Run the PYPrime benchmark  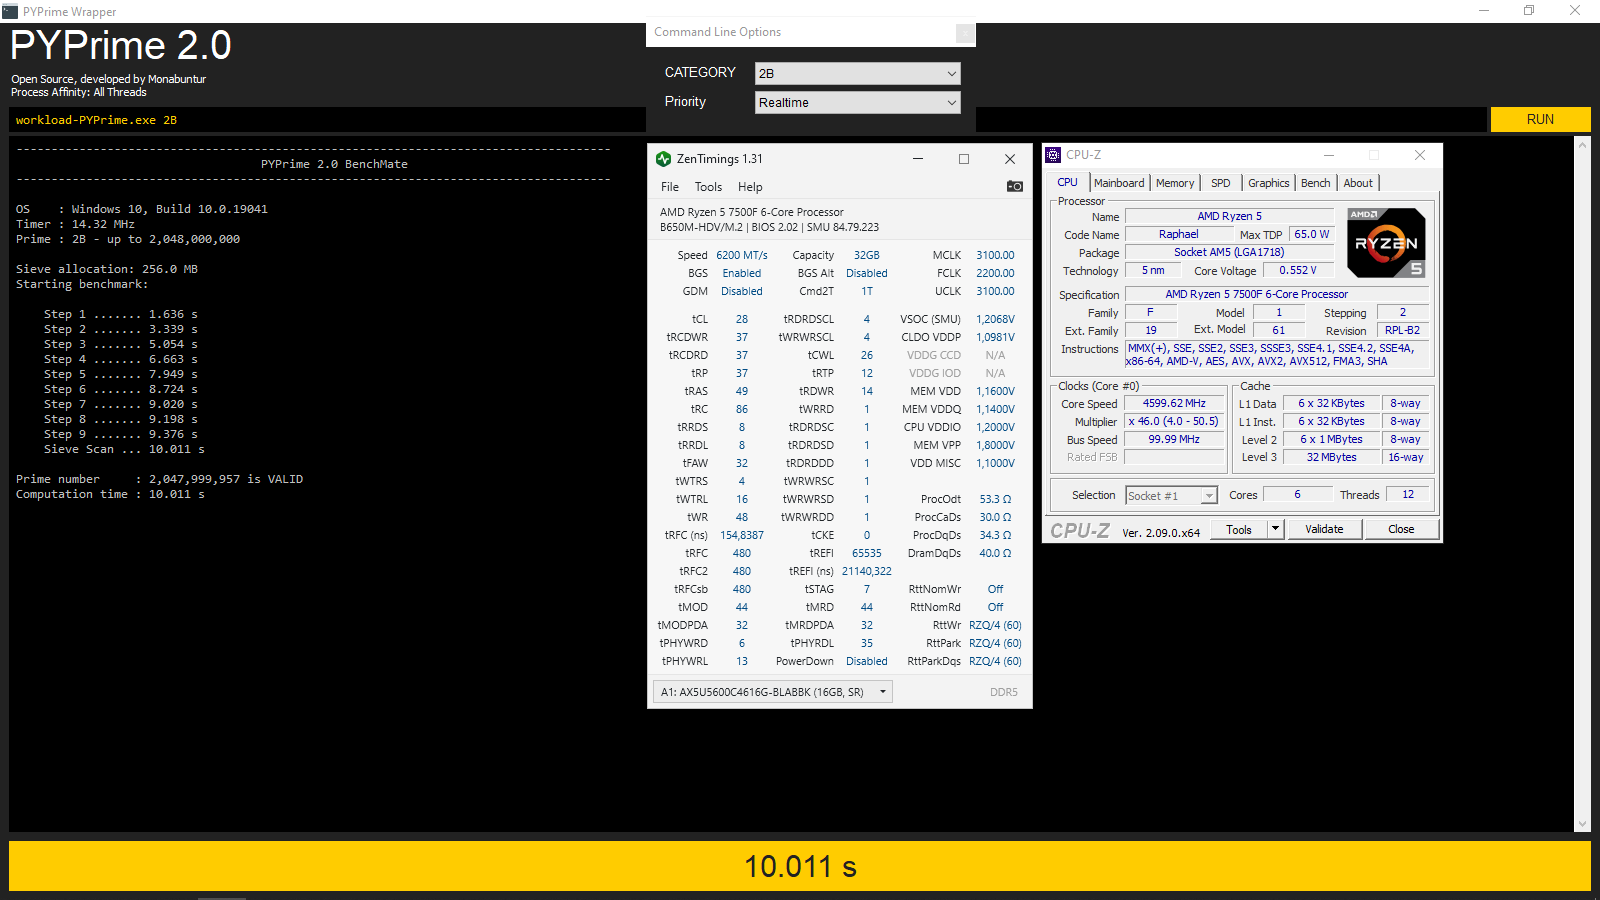1540,119
